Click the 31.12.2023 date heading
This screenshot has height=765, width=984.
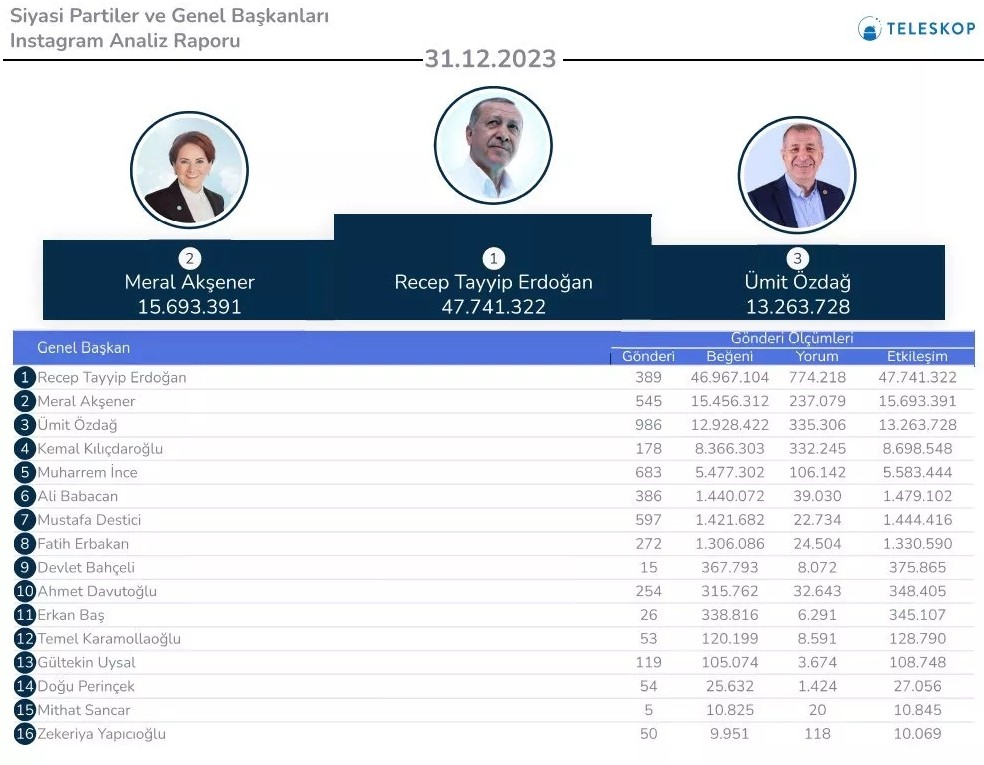[x=490, y=59]
